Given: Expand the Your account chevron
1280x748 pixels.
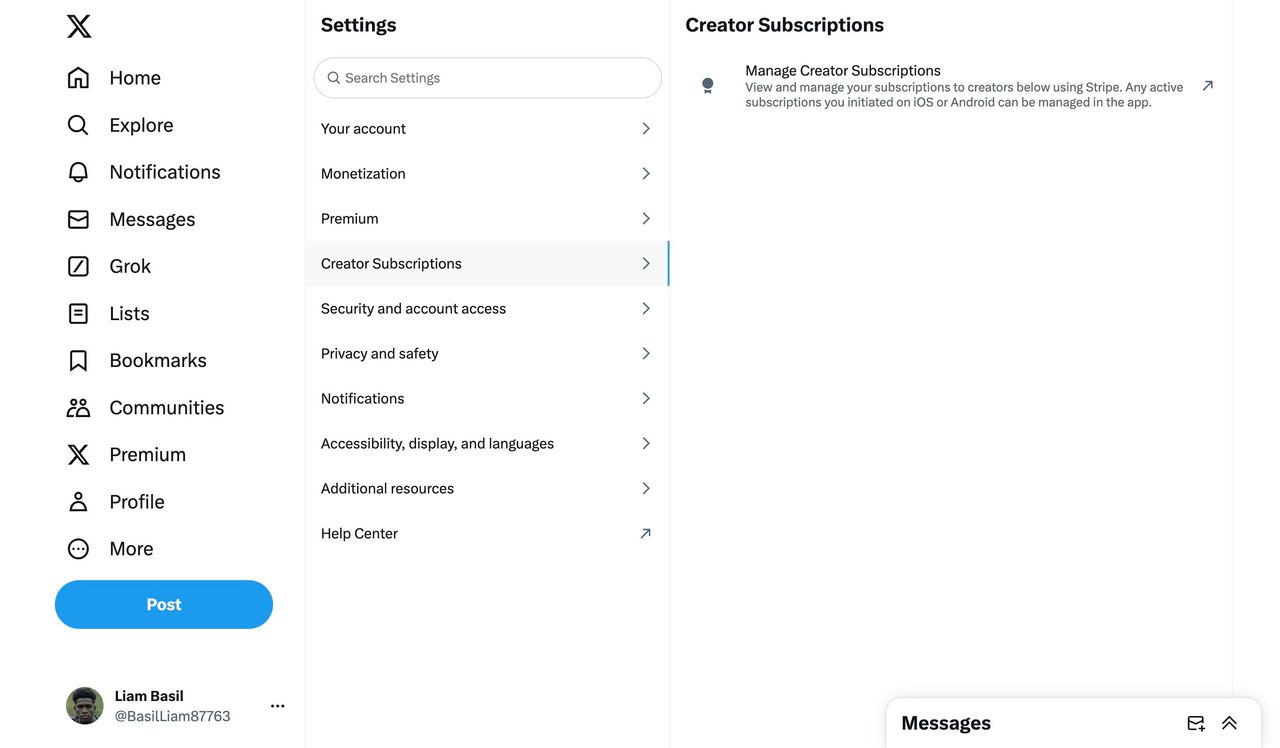Looking at the screenshot, I should [x=646, y=129].
